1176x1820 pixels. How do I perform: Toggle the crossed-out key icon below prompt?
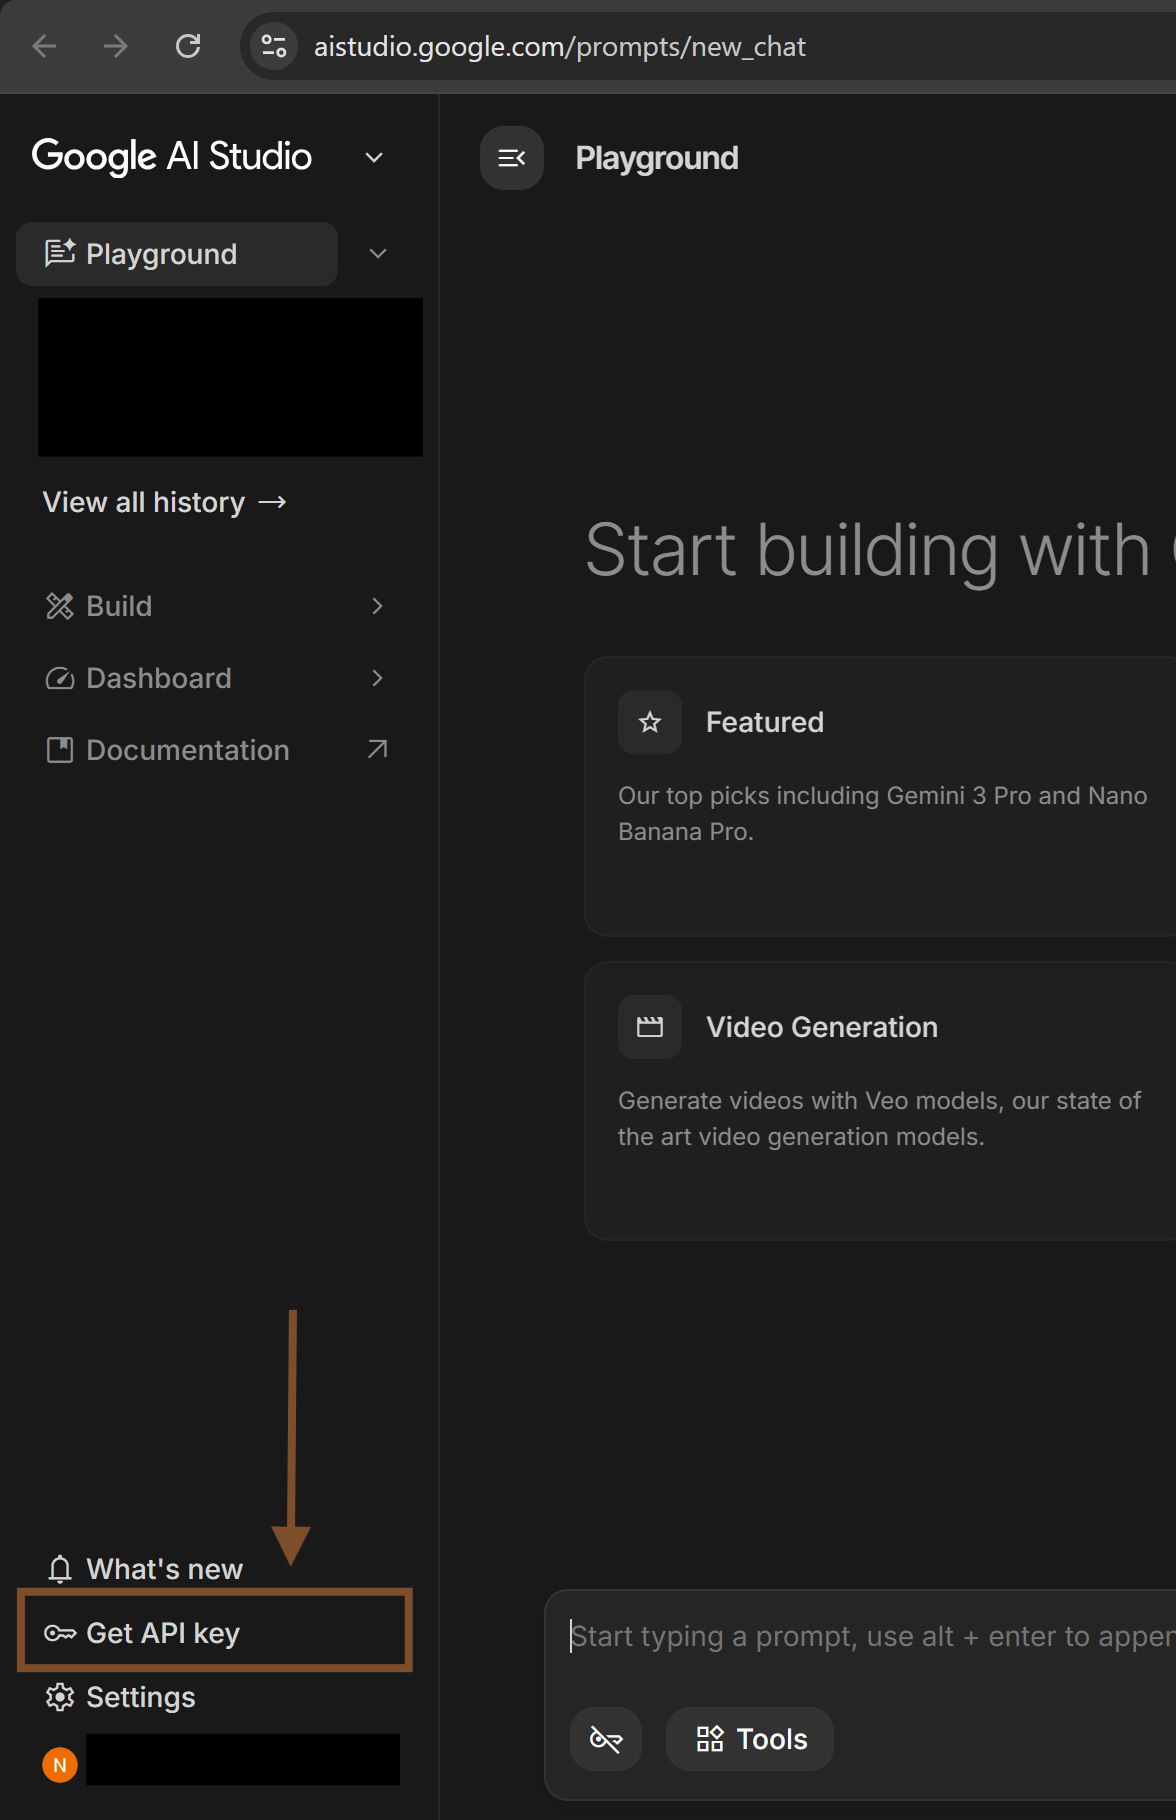point(606,1739)
